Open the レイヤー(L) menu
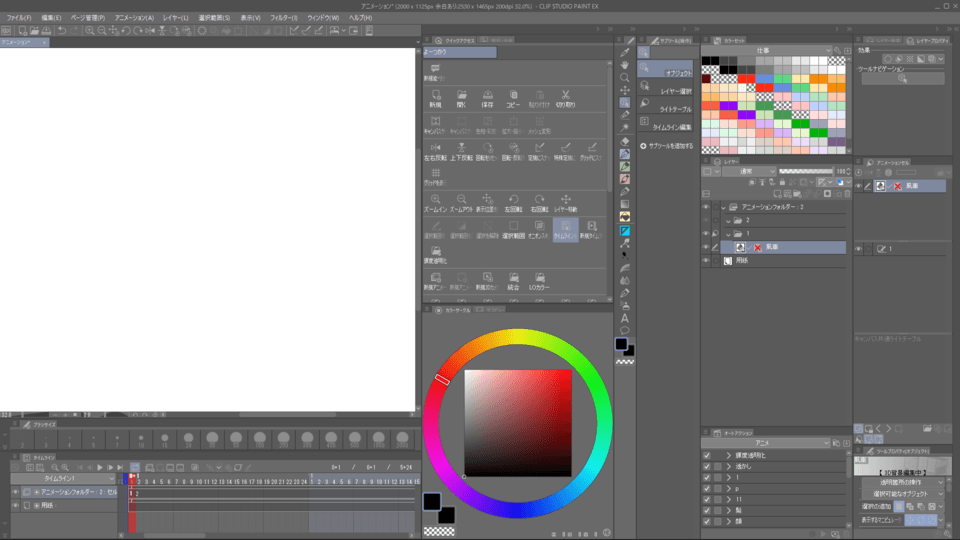960x540 pixels. tap(176, 18)
